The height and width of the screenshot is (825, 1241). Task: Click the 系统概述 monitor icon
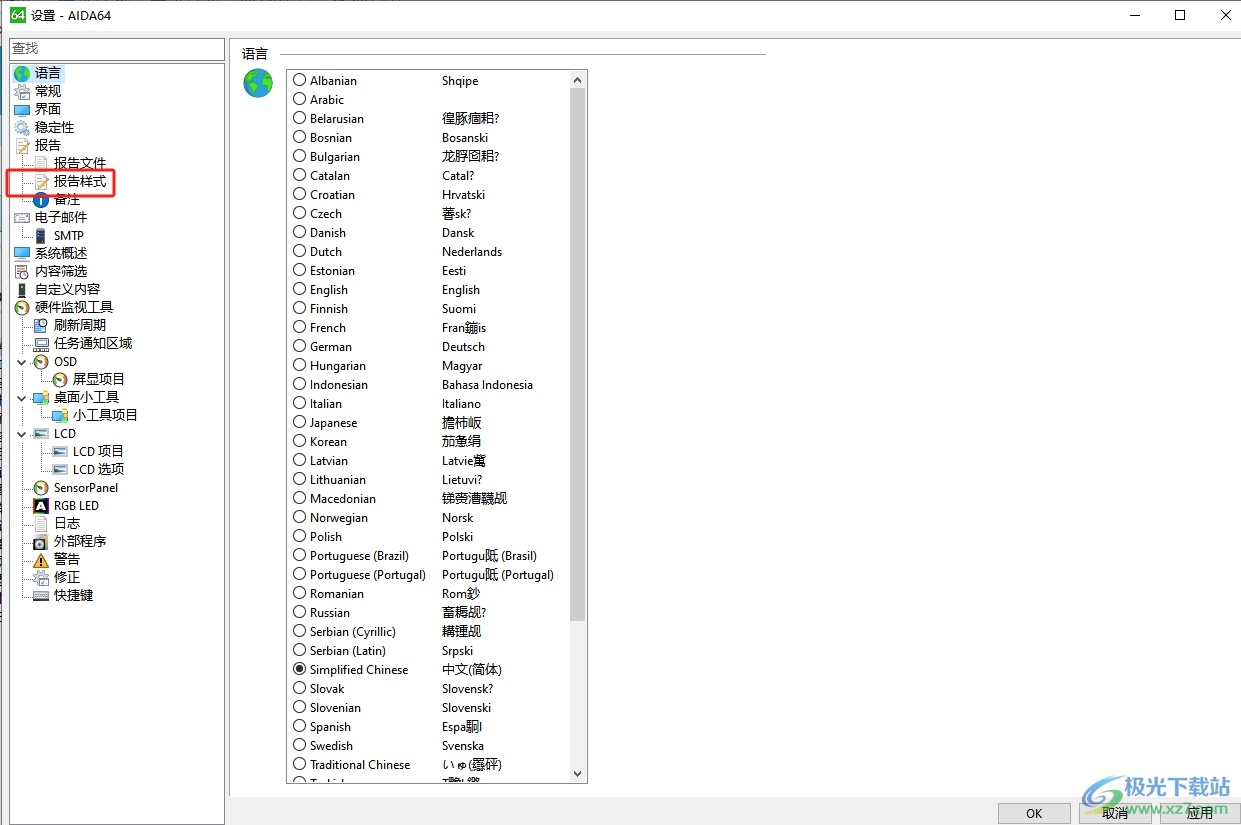pos(22,253)
